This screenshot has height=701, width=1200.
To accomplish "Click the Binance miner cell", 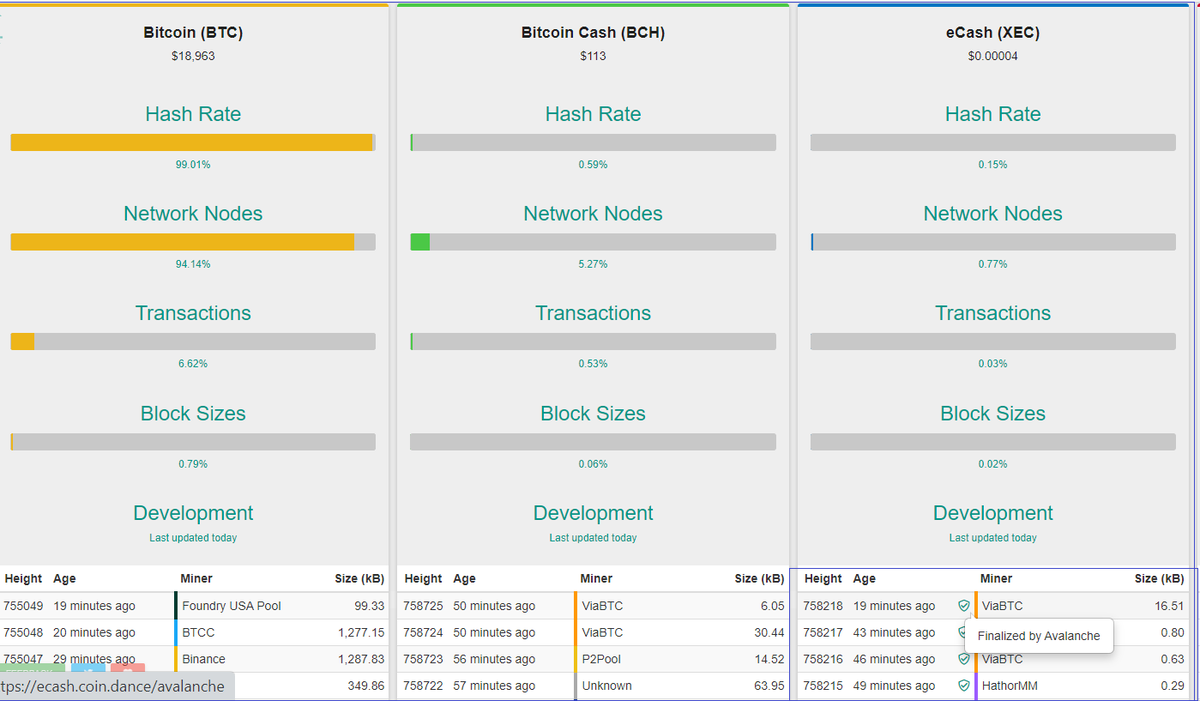I will [203, 659].
